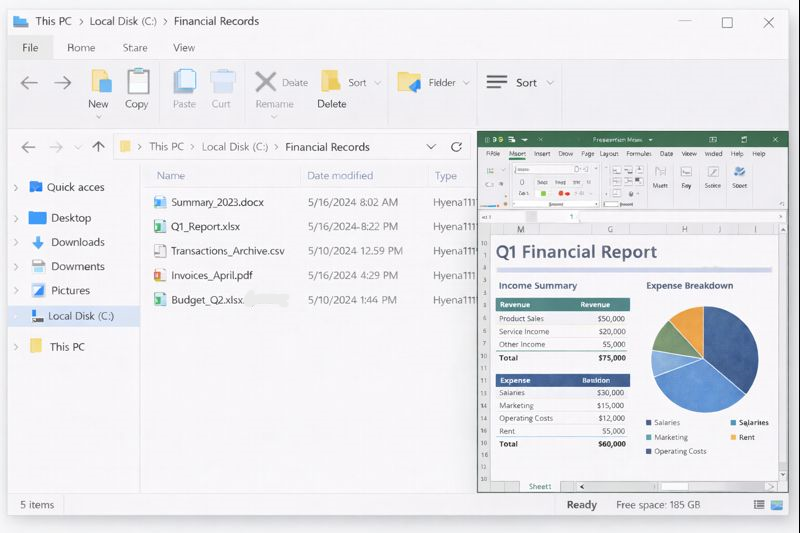The width and height of the screenshot is (800, 533).
Task: Open the address bar history dropdown
Action: click(431, 147)
